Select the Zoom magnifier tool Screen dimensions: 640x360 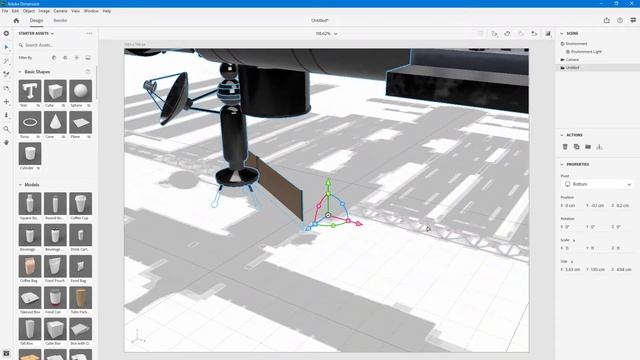(x=6, y=129)
